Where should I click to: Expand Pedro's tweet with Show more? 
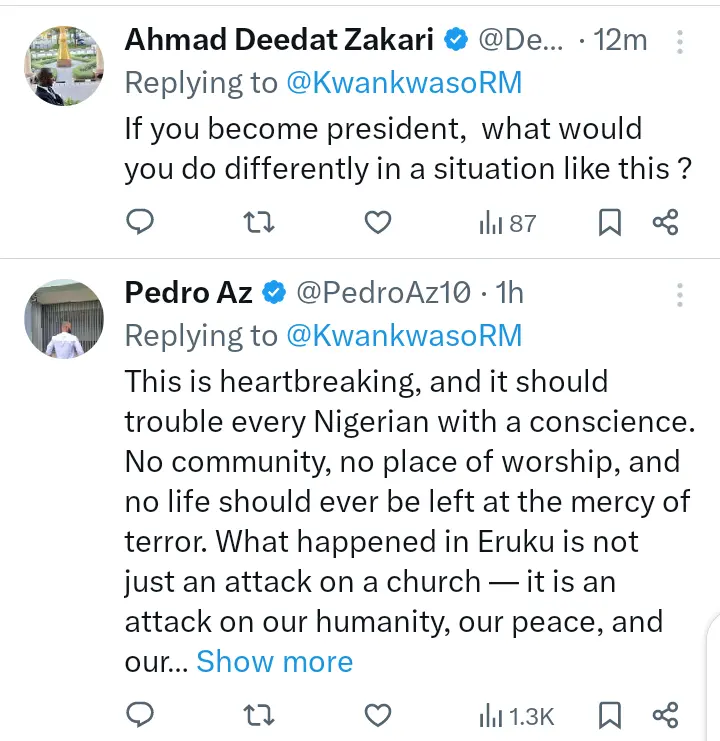274,662
